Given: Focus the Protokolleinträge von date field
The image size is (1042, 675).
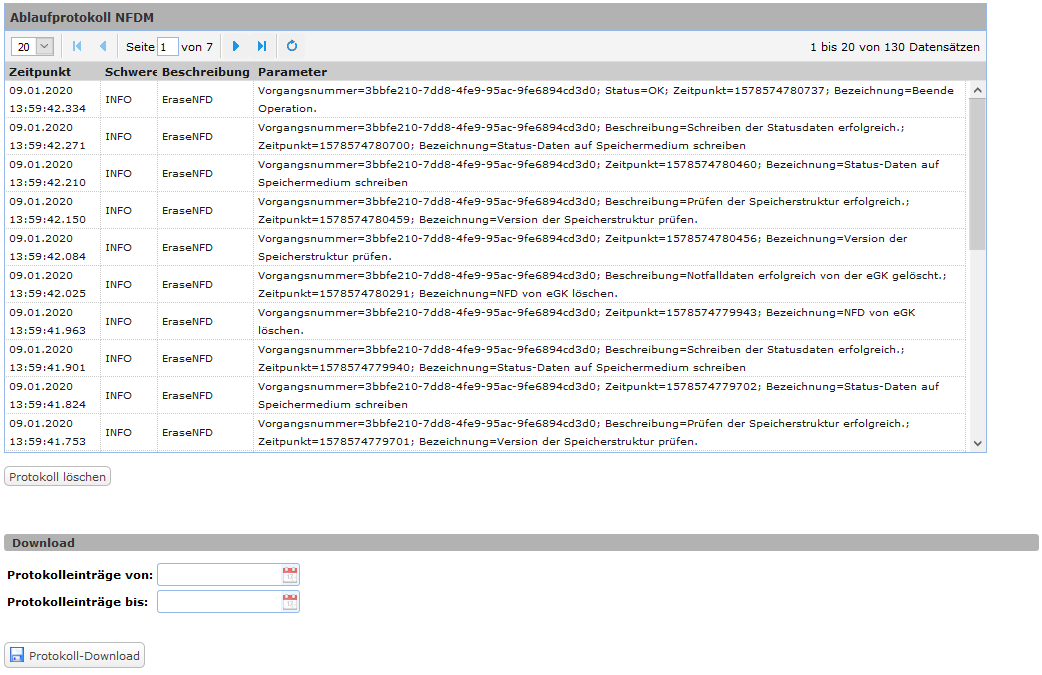Looking at the screenshot, I should coord(219,574).
